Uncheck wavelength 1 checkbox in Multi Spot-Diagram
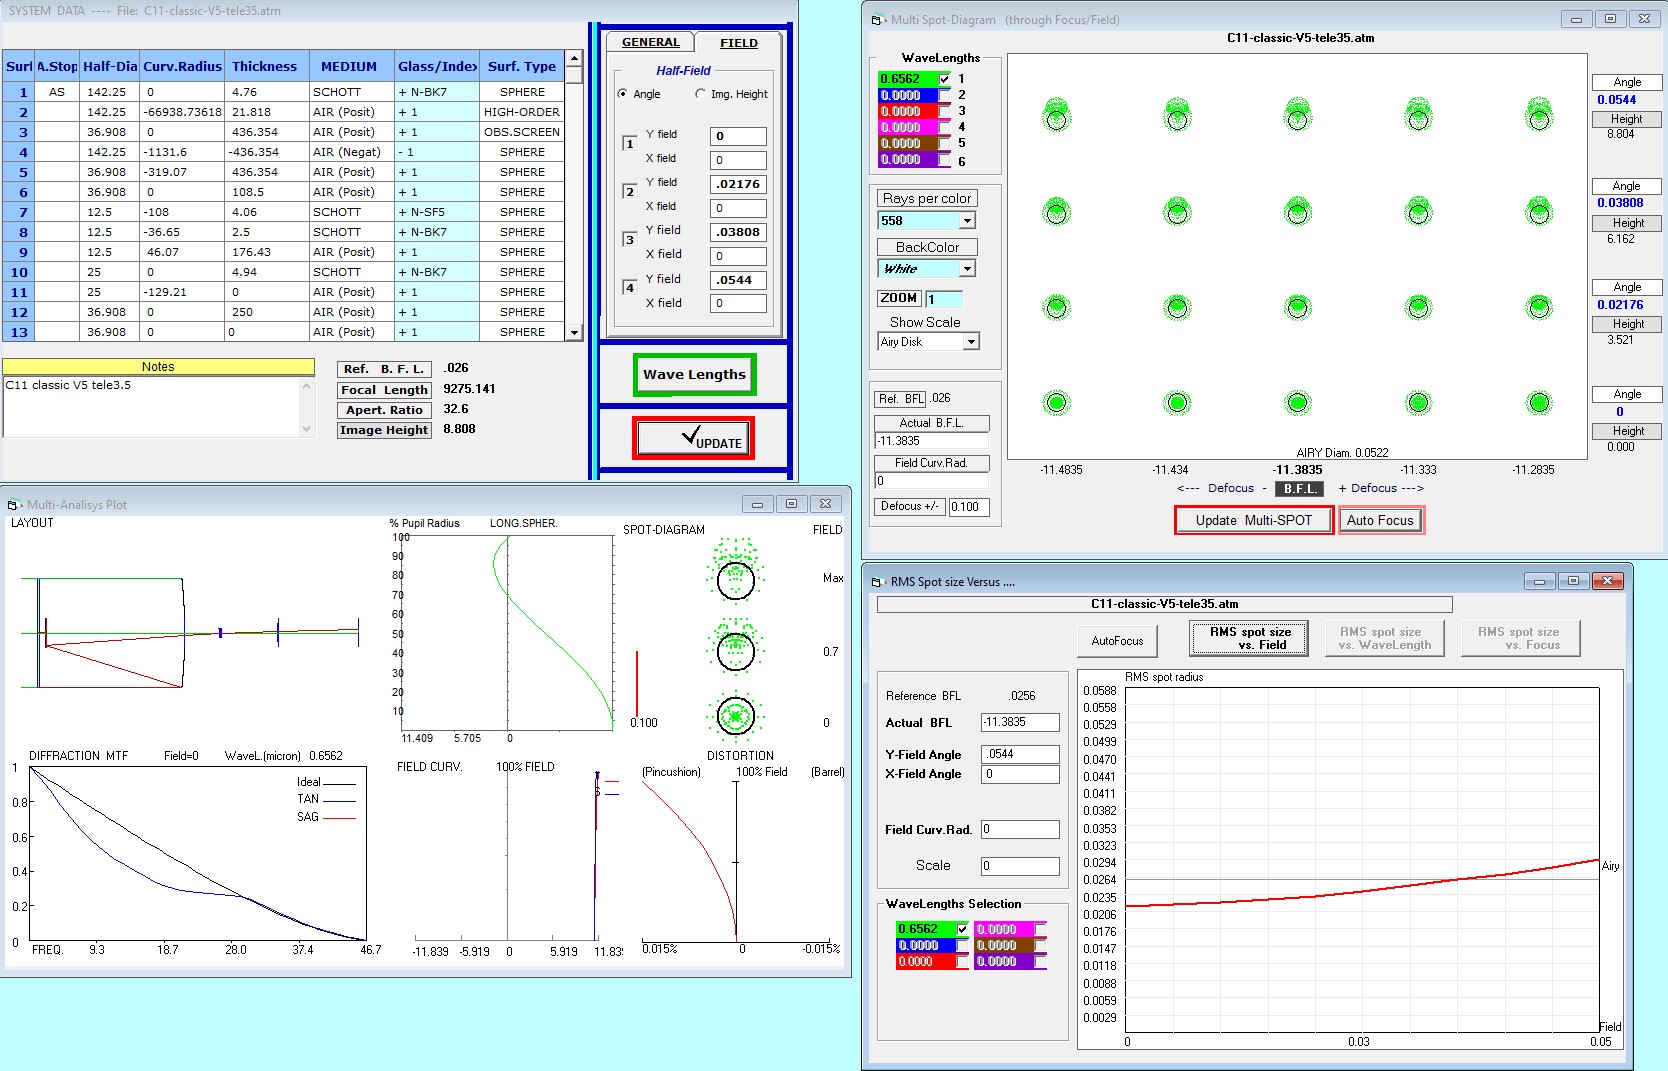The image size is (1668, 1071). (x=945, y=78)
